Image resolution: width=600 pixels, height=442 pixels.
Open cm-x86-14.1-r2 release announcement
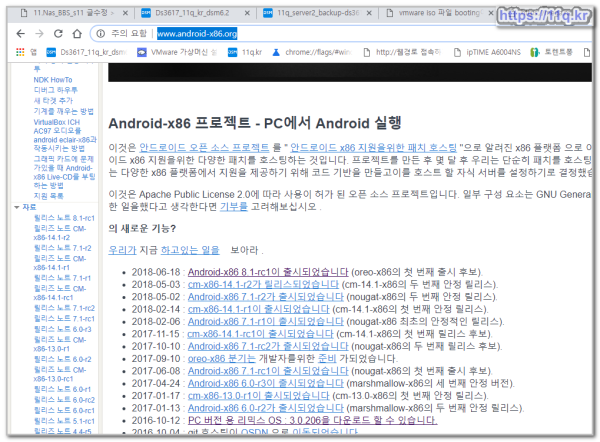tap(263, 284)
